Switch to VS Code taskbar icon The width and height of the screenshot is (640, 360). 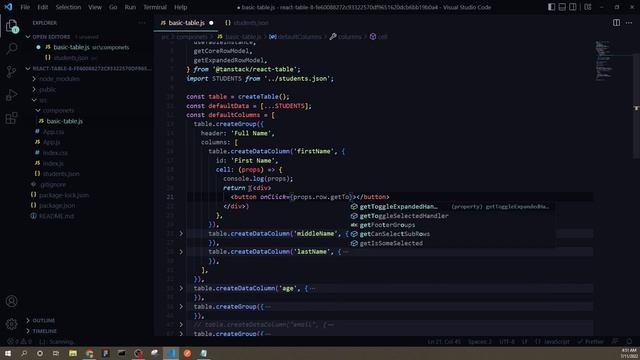click(171, 353)
